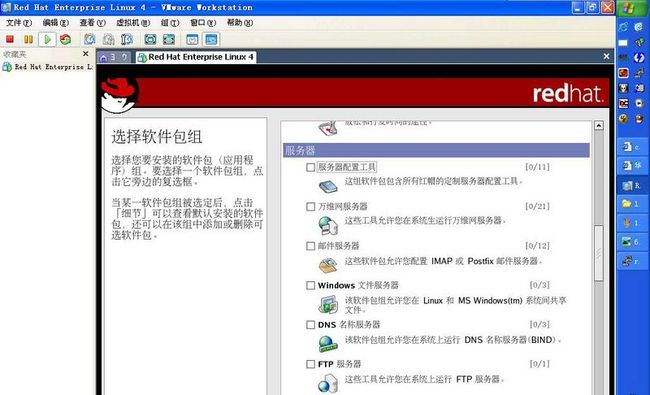Open the 窗口(W) menu
The image size is (650, 395).
[x=203, y=23]
